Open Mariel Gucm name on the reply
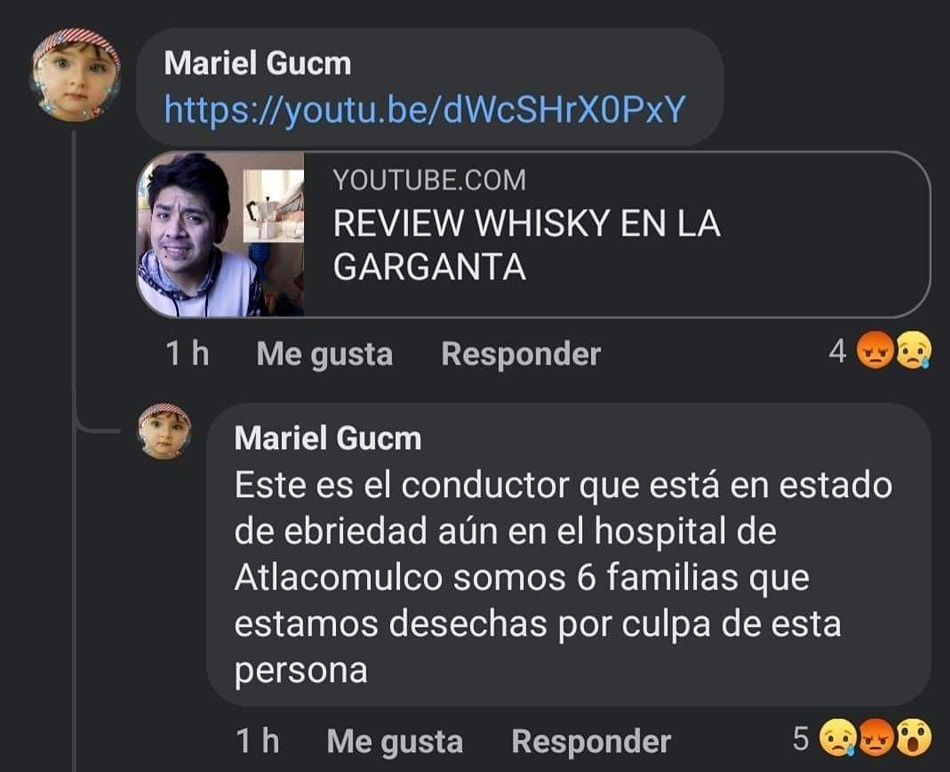Screen dimensions: 950x772 click(328, 438)
